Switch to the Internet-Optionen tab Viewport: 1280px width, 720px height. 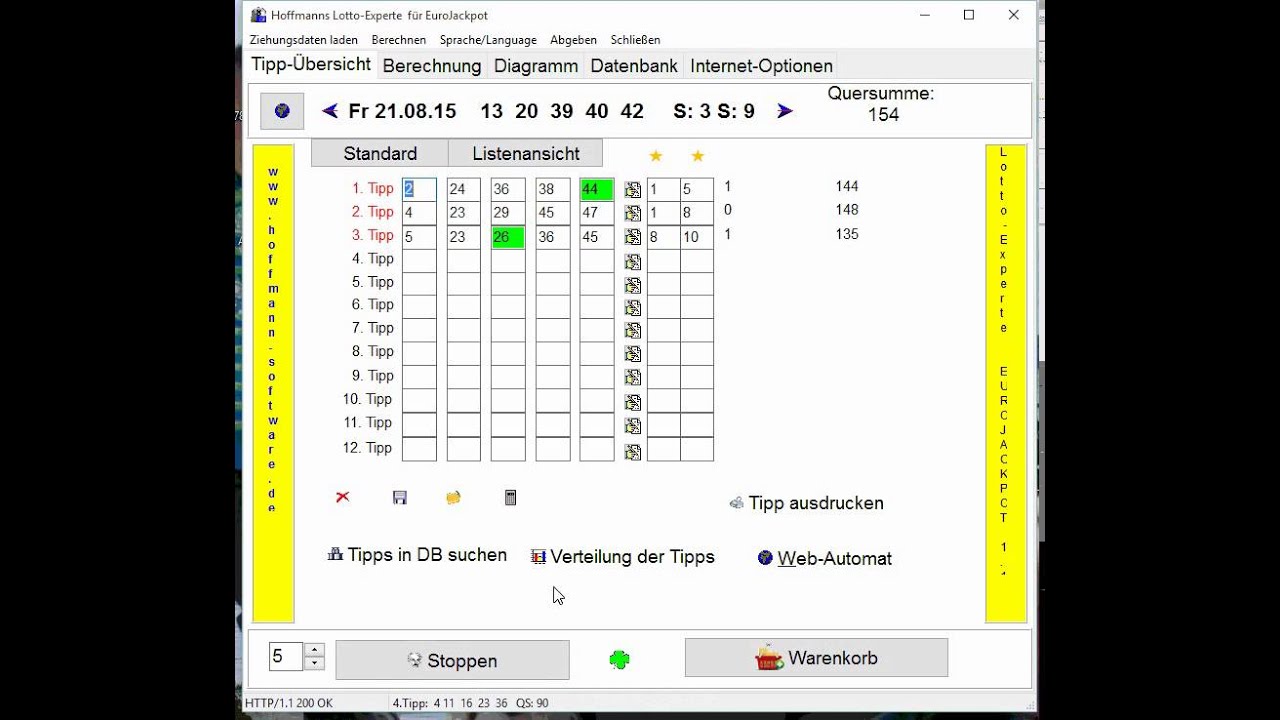coord(761,66)
